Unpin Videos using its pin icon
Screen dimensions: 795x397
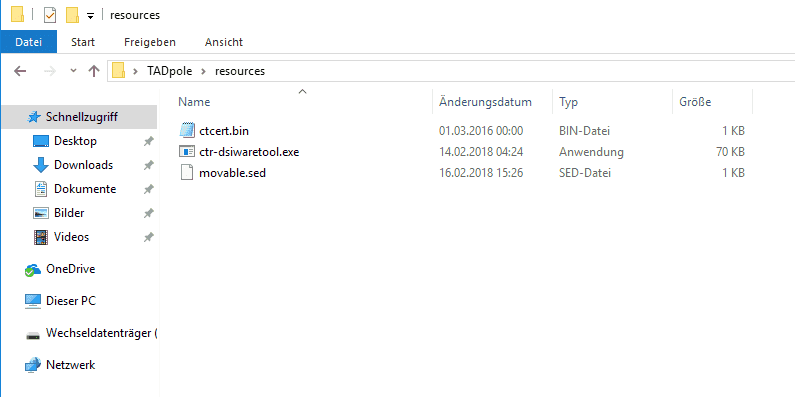coord(148,237)
